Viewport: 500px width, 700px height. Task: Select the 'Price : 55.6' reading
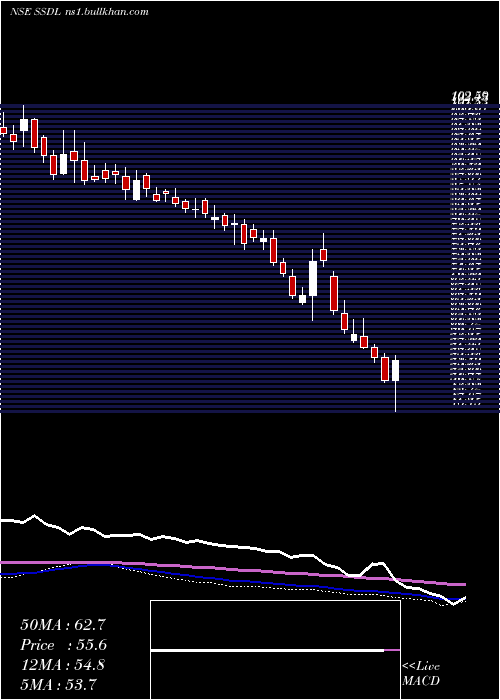click(63, 645)
